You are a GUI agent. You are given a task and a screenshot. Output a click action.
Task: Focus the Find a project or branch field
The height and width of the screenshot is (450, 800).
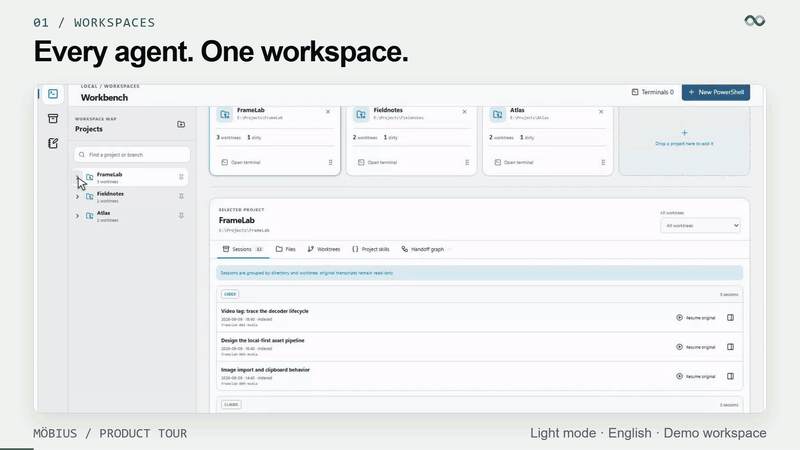point(132,155)
